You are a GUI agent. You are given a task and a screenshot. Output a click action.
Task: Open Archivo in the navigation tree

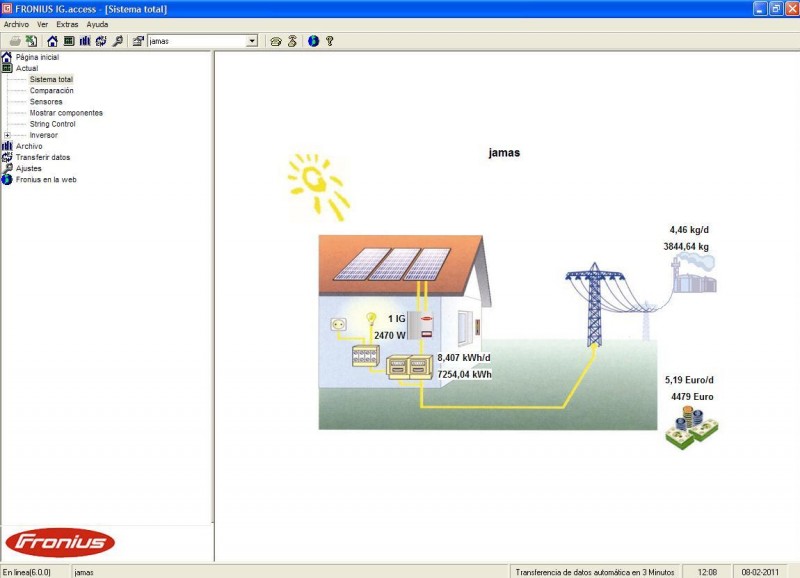point(29,146)
